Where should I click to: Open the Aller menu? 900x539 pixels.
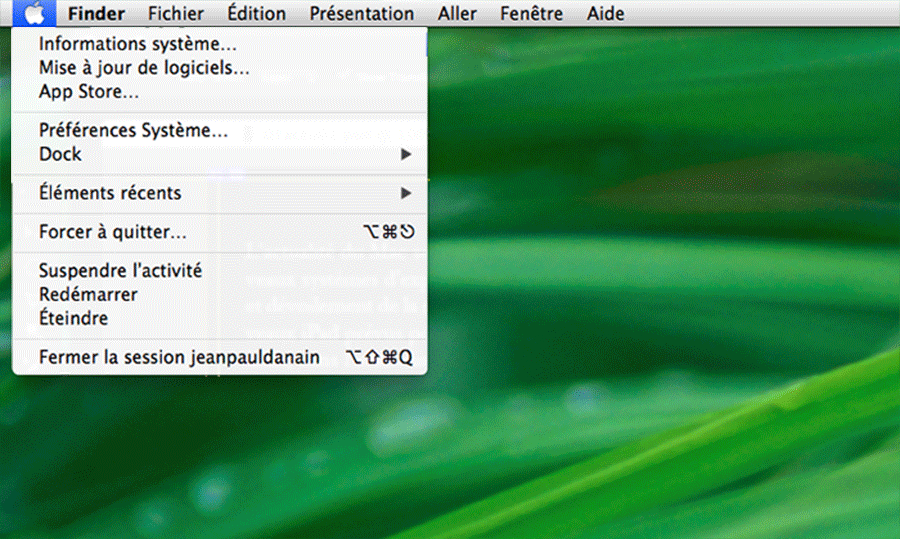click(457, 14)
